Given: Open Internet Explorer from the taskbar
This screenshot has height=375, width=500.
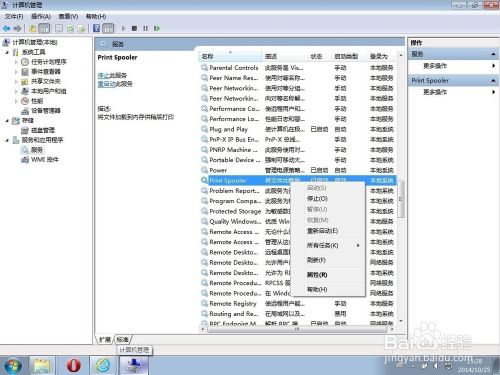Looking at the screenshot, I should click(x=103, y=365).
